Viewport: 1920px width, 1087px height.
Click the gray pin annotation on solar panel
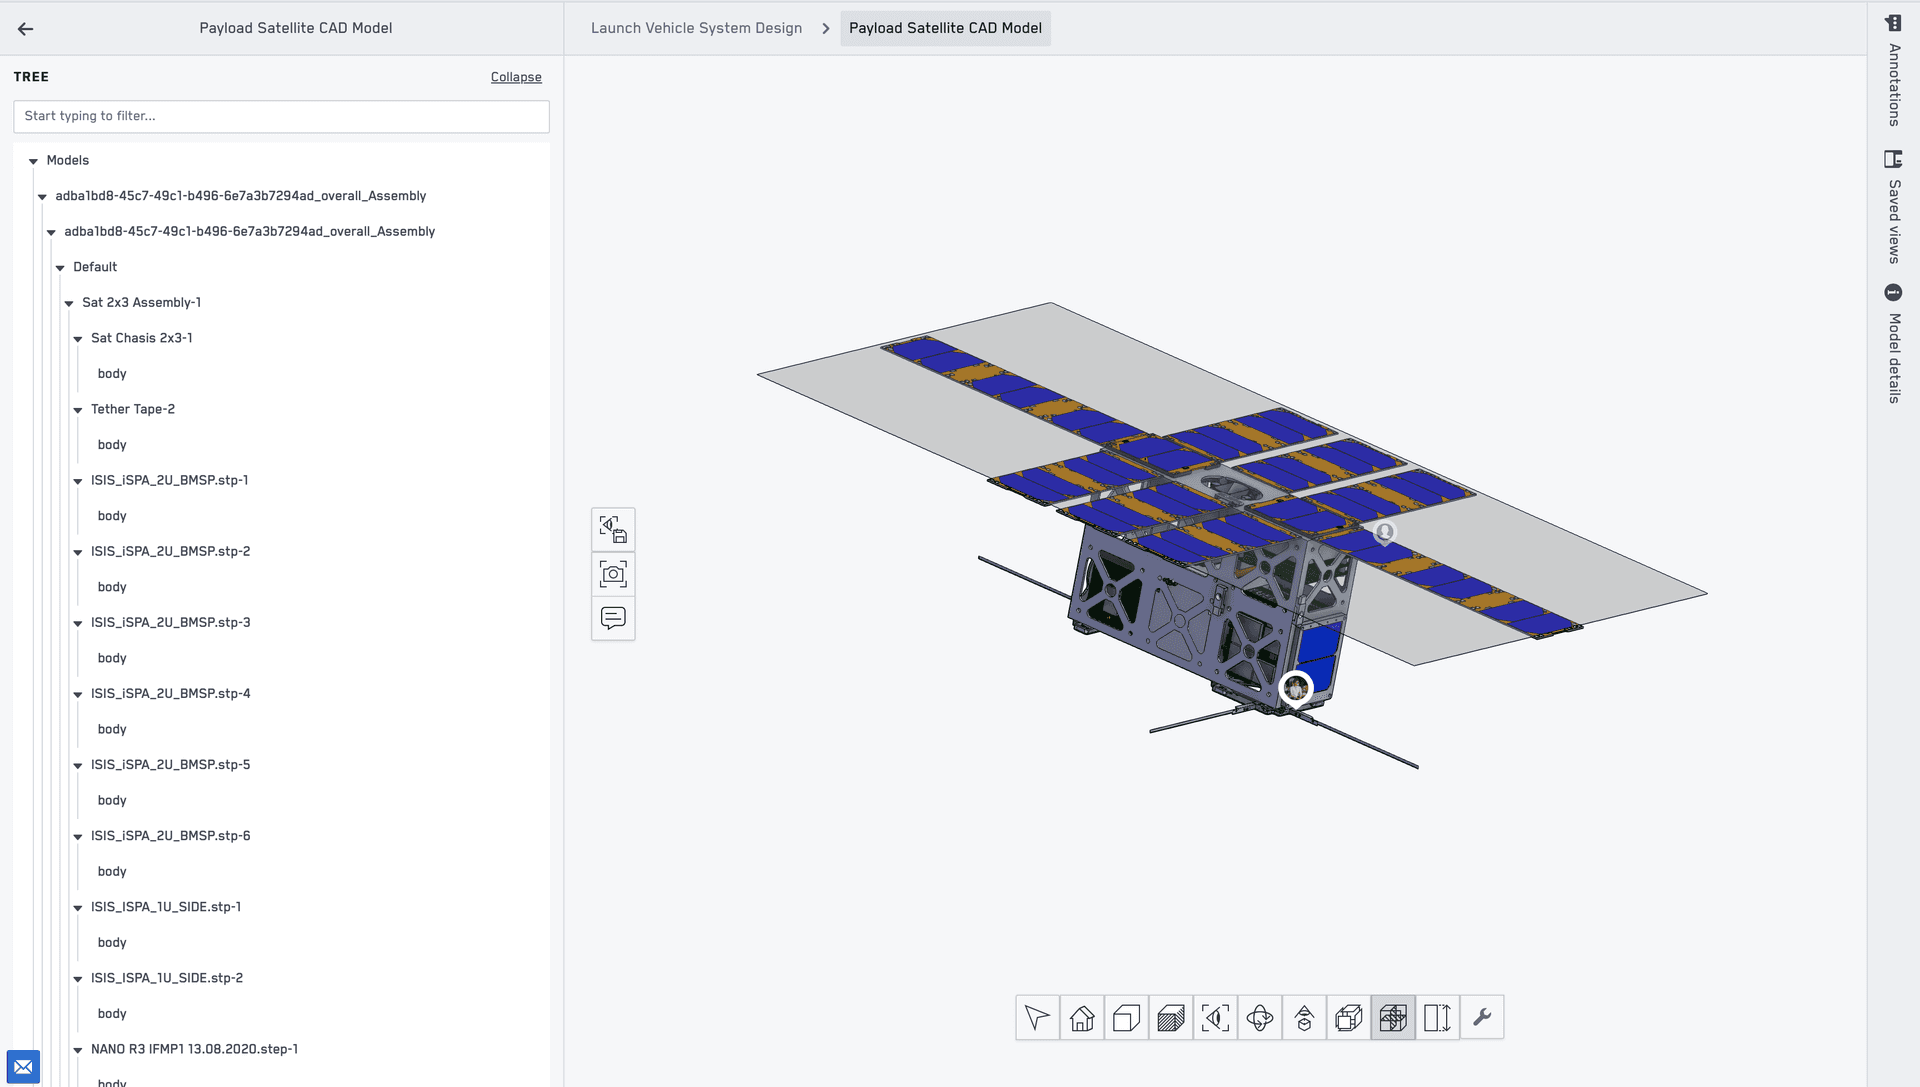1385,533
